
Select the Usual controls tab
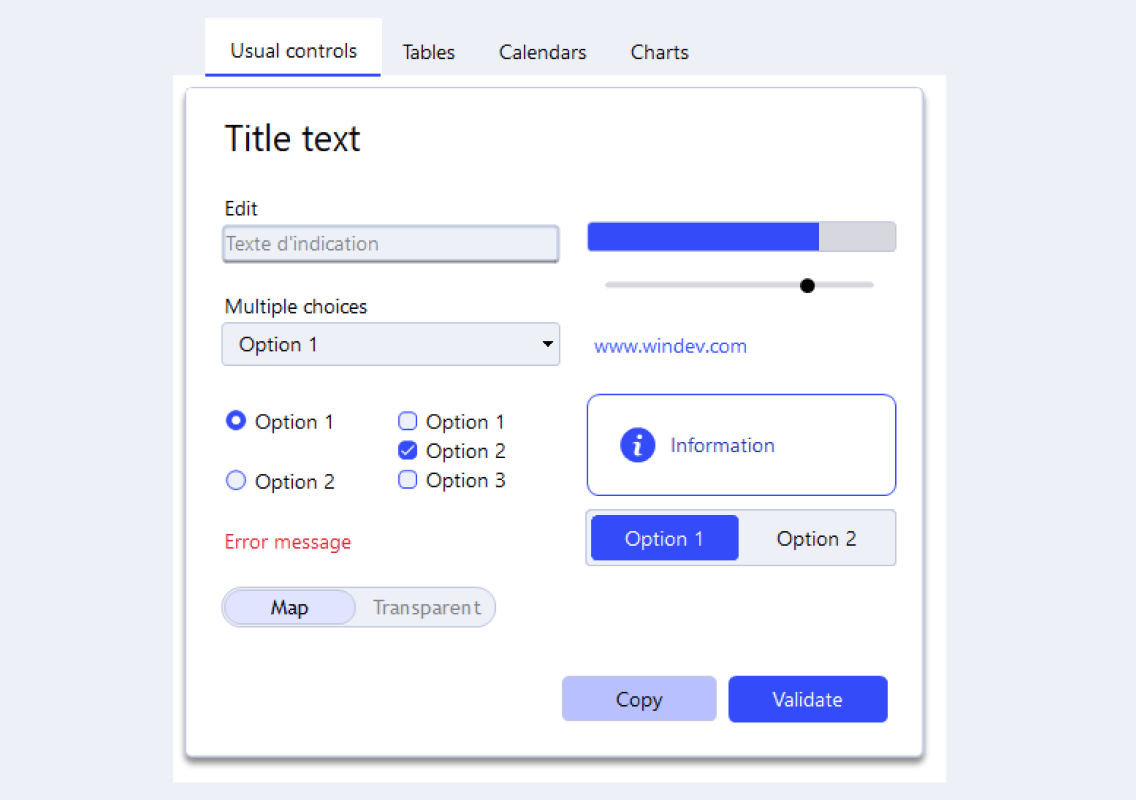pyautogui.click(x=293, y=51)
